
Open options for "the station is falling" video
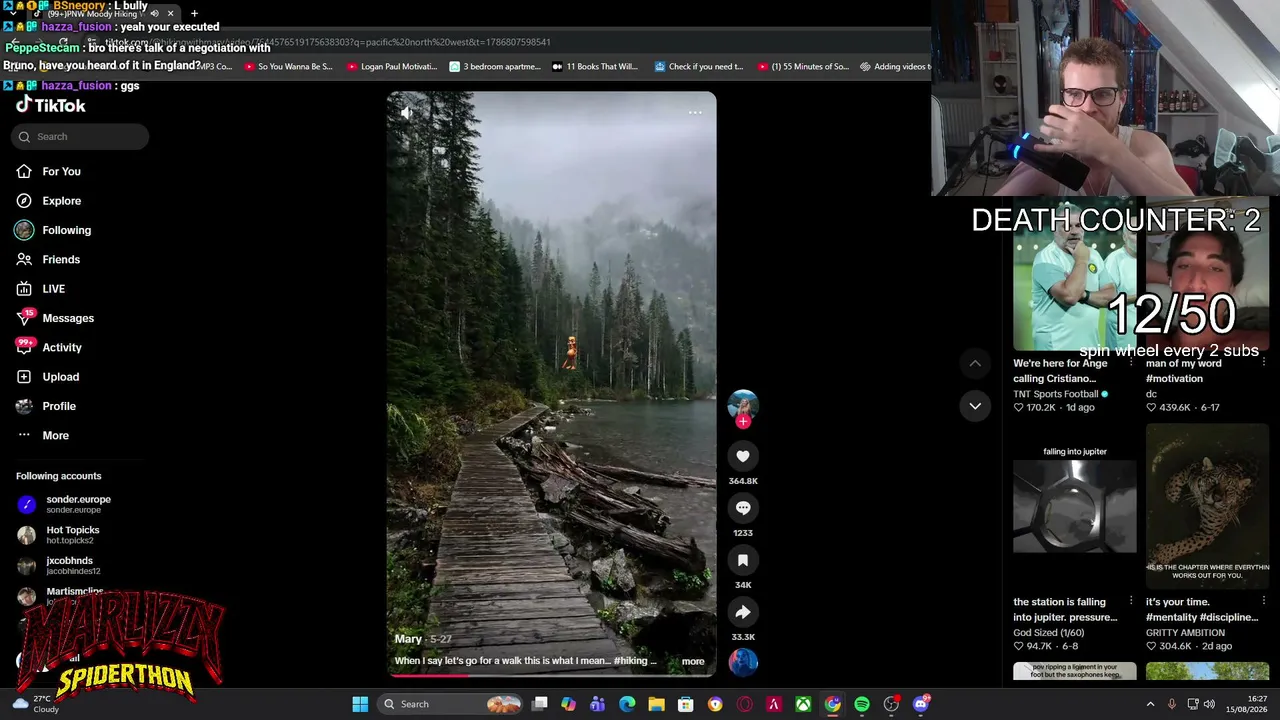1131,602
